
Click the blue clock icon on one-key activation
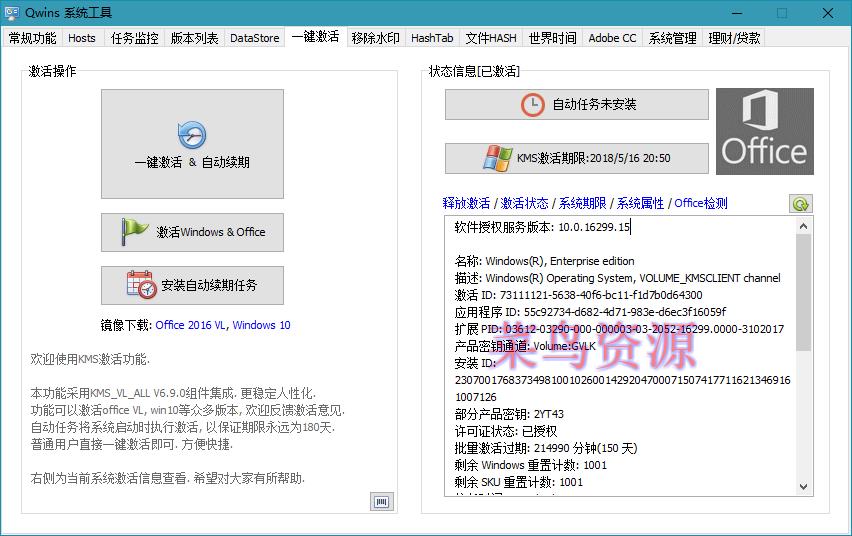(x=192, y=135)
